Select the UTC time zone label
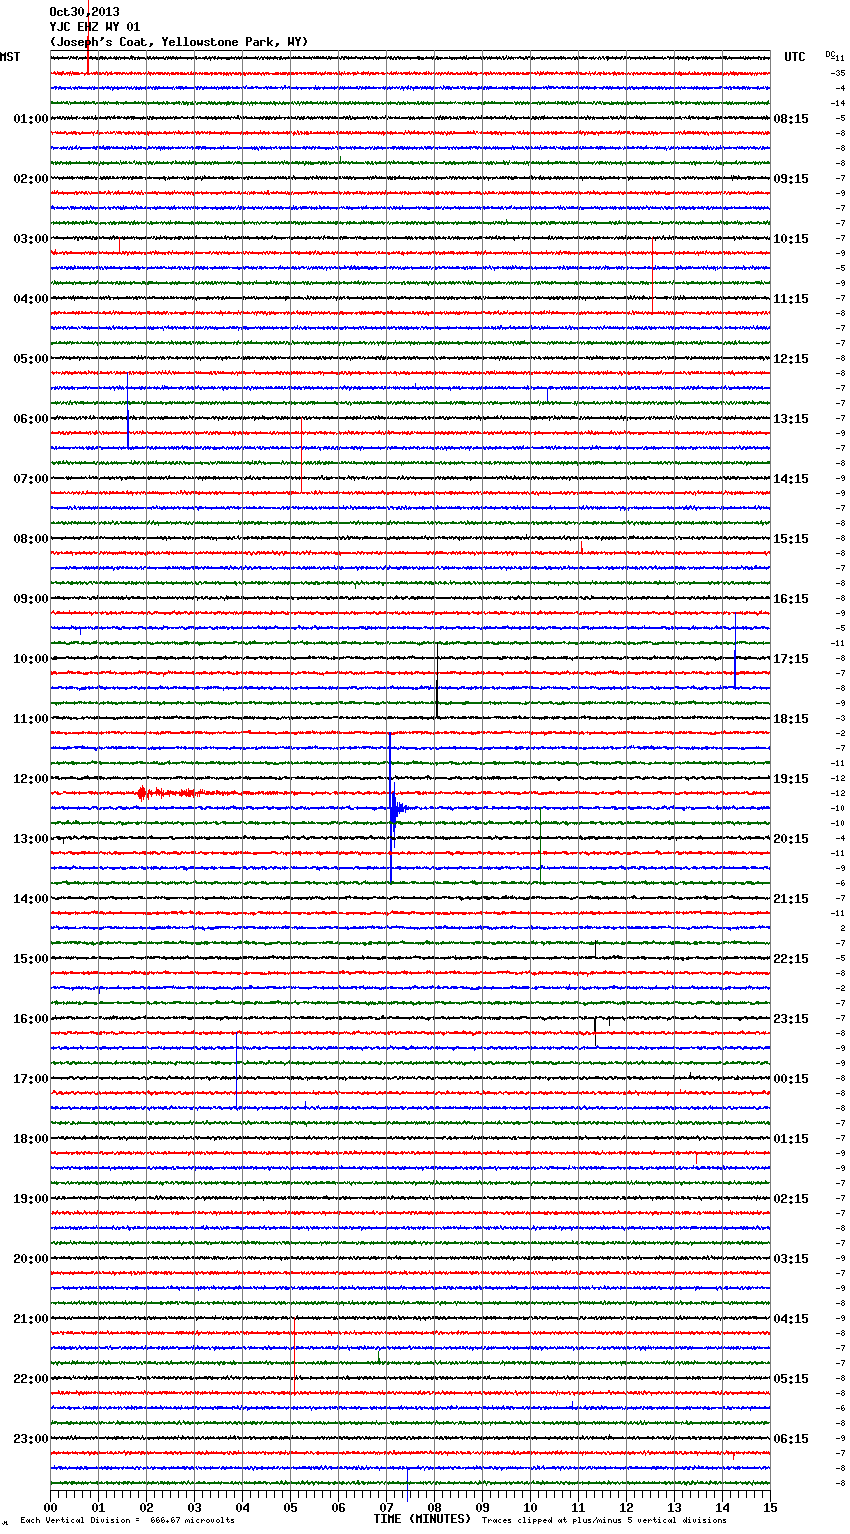 795,57
